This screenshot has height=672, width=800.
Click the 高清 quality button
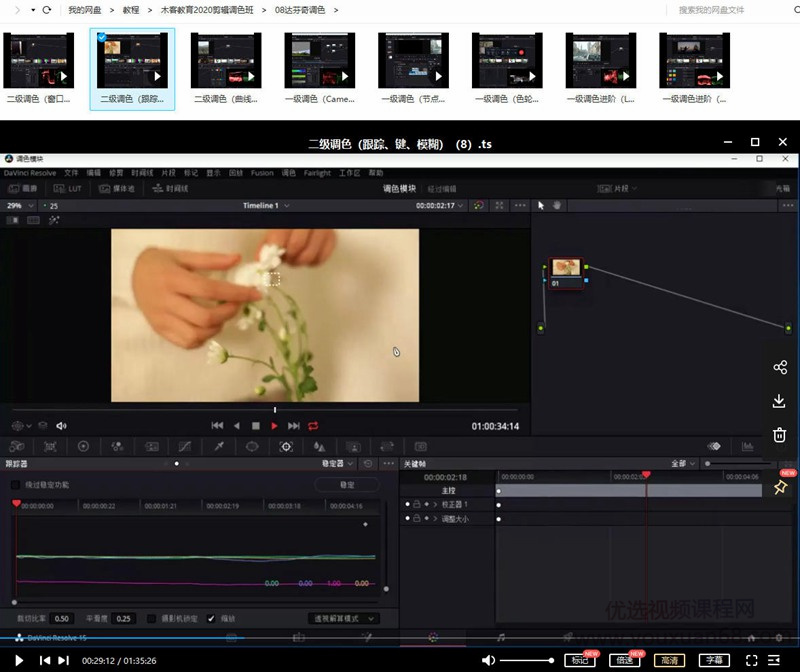[x=669, y=660]
